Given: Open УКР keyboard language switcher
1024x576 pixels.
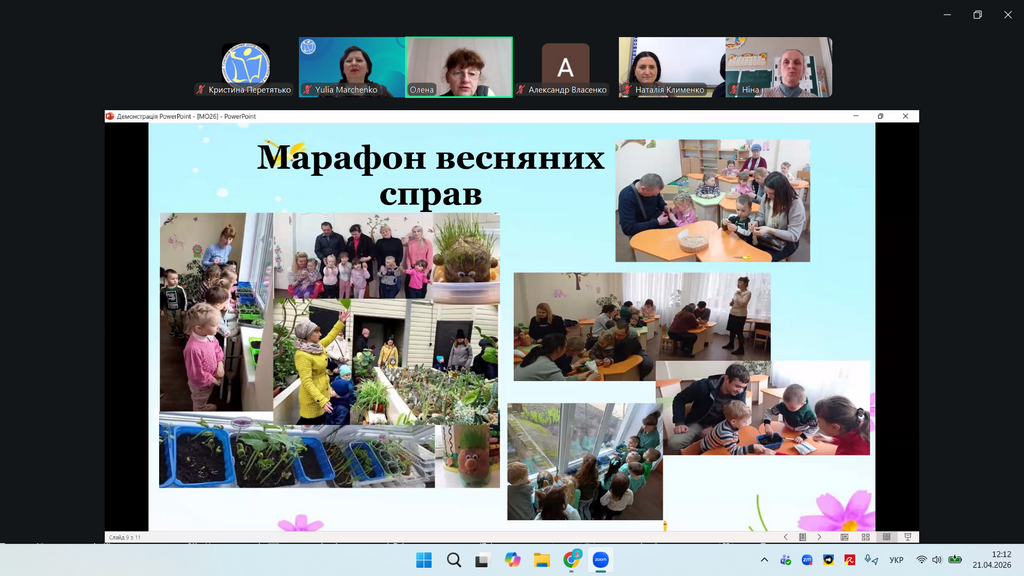Looking at the screenshot, I should 896,560.
